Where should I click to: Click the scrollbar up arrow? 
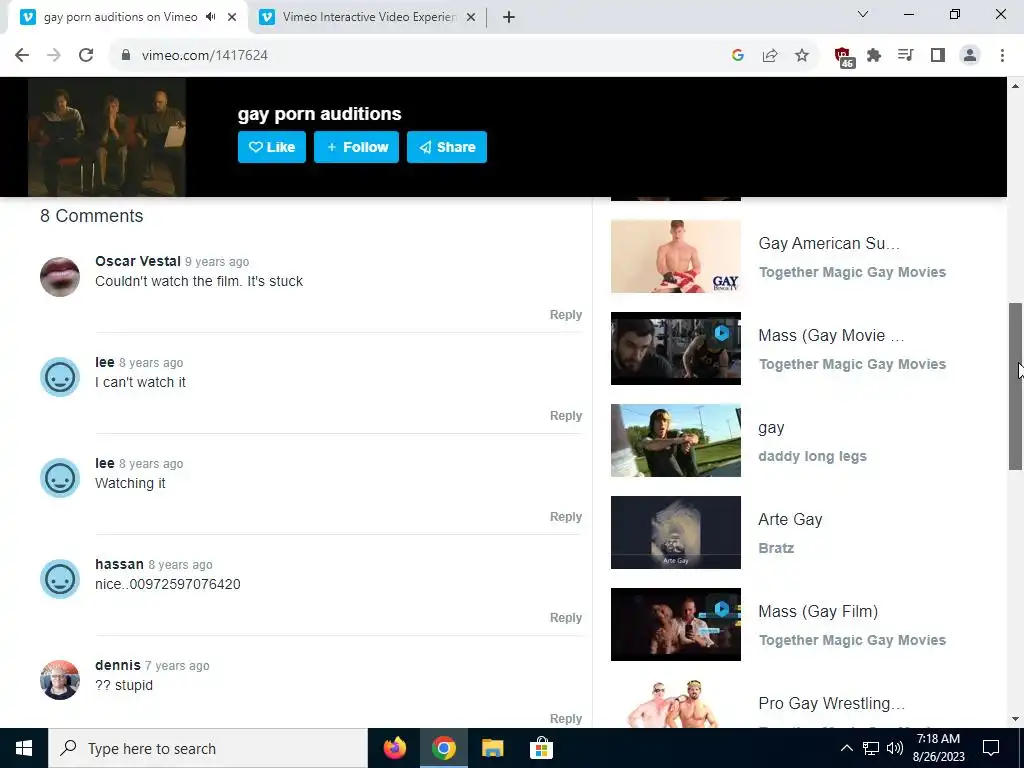(x=1015, y=86)
